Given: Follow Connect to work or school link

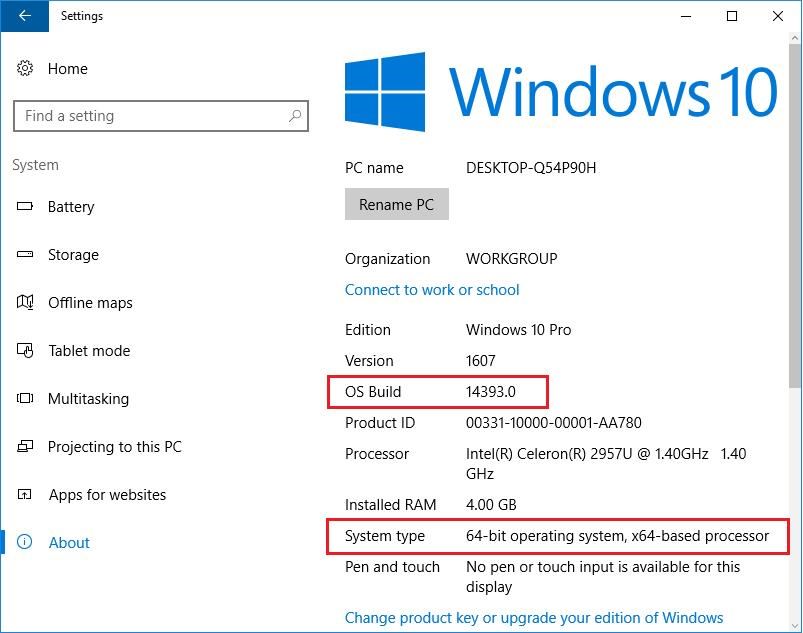Looking at the screenshot, I should 432,290.
